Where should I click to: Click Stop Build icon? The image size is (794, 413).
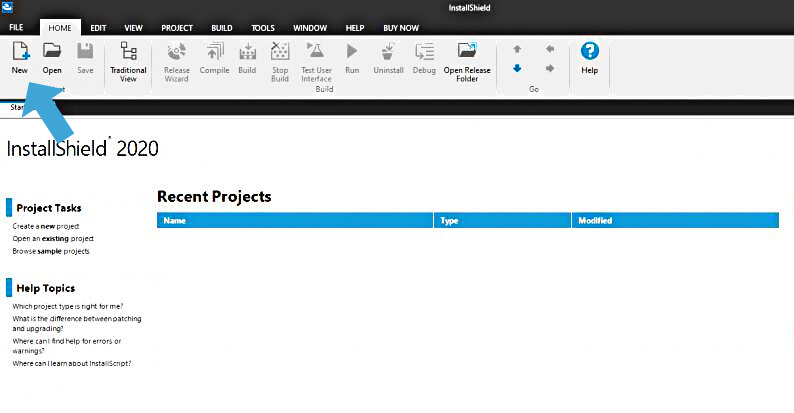click(x=280, y=52)
